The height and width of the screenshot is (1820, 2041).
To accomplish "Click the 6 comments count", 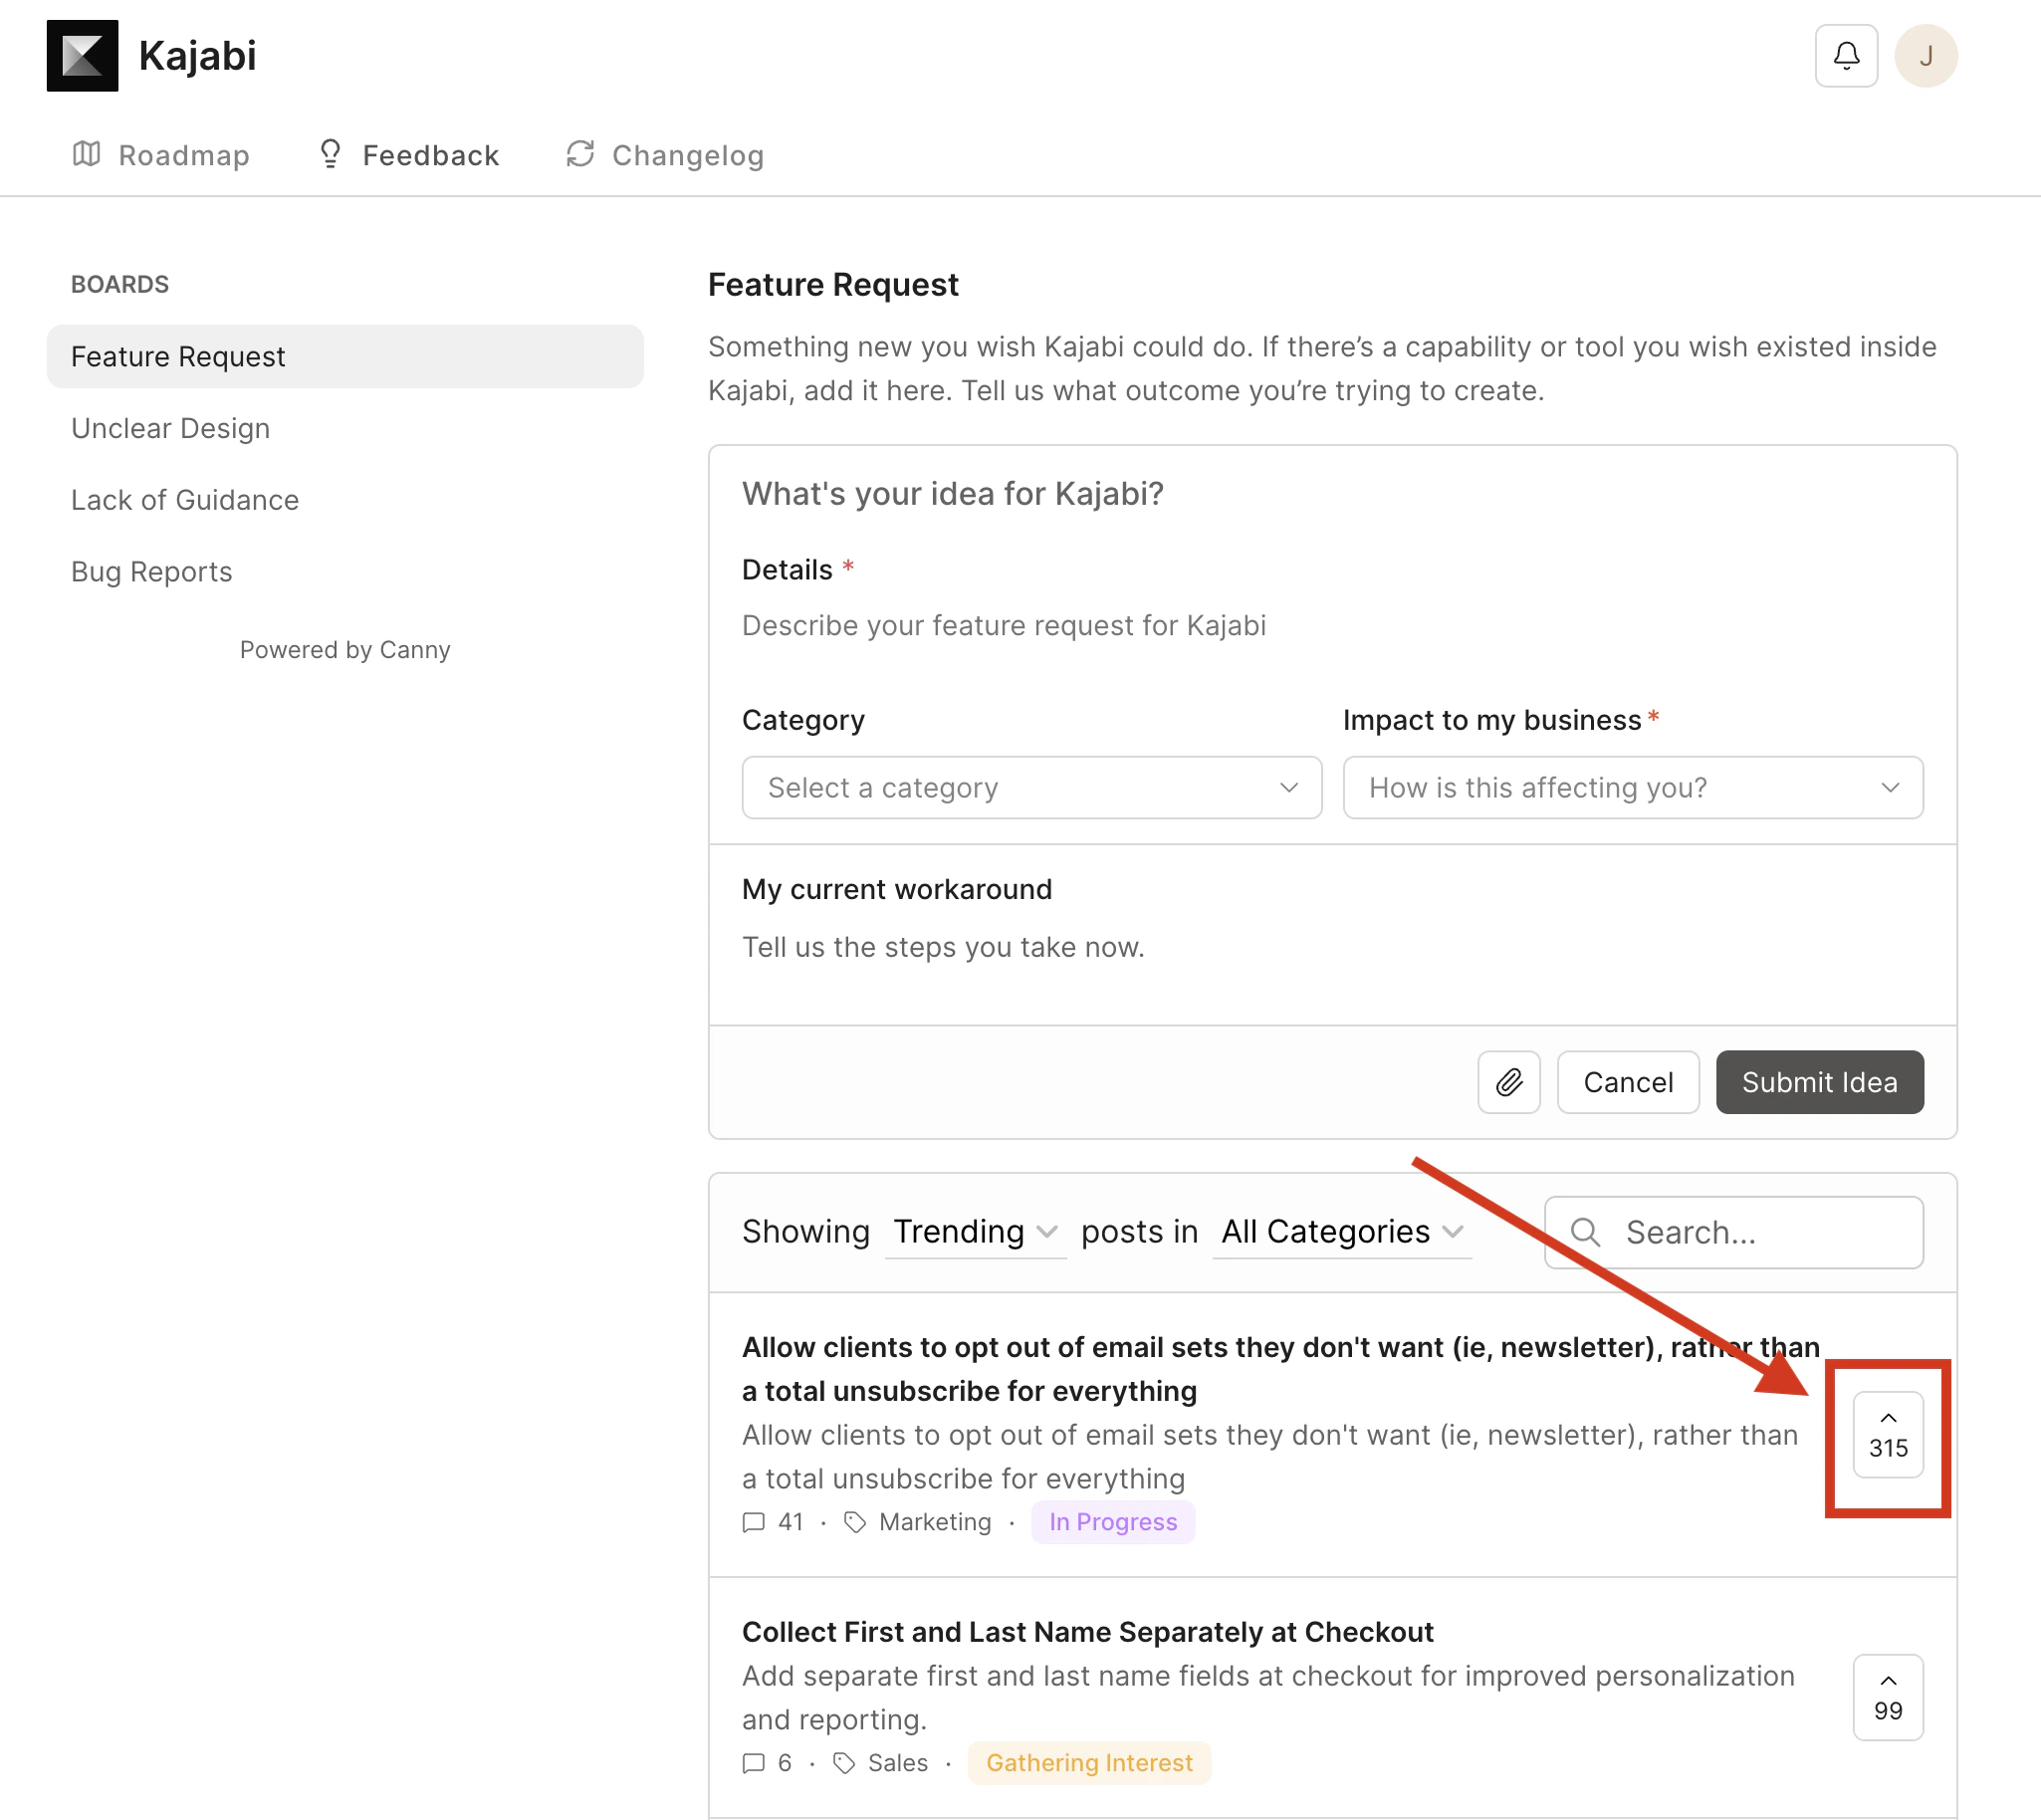I will pyautogui.click(x=785, y=1763).
